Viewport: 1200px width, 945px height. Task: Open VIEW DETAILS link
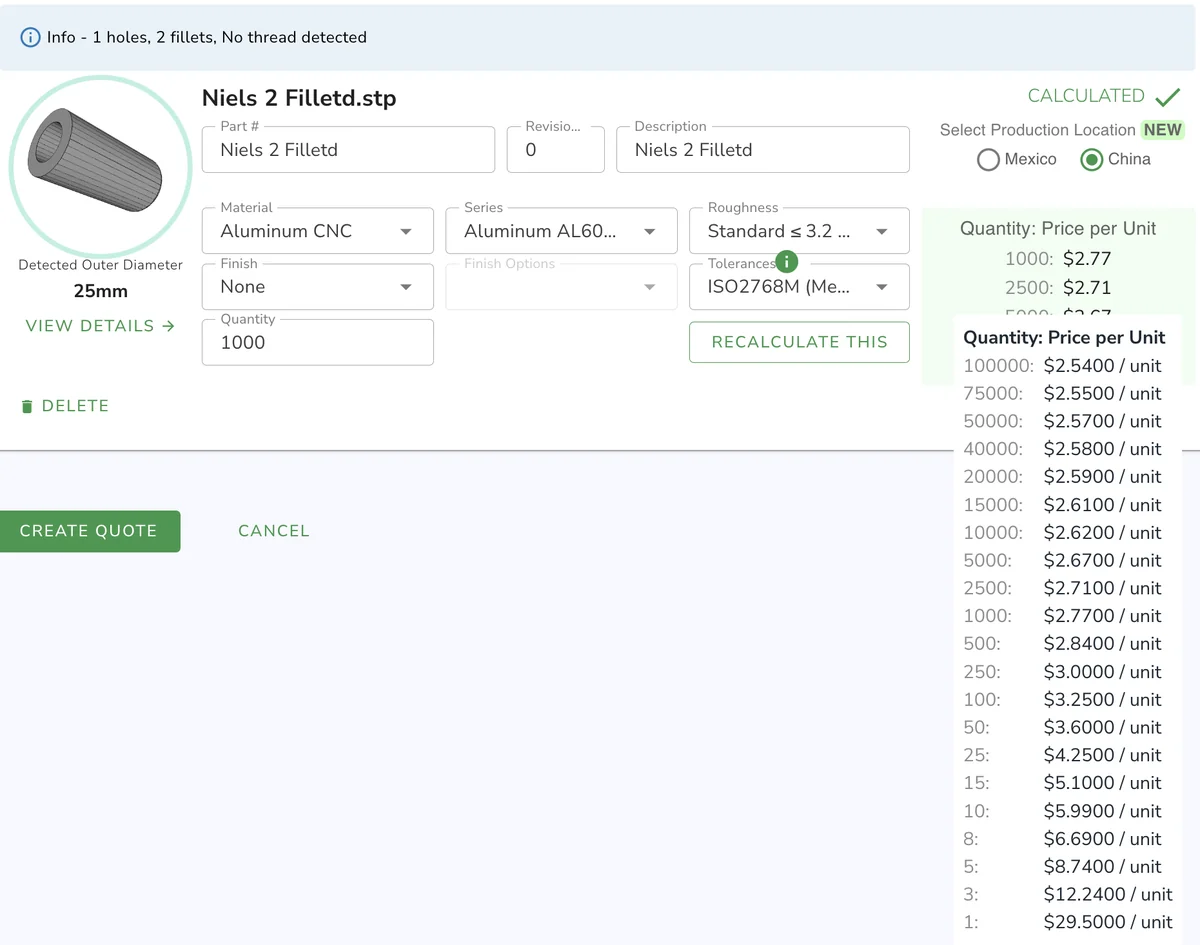(x=100, y=326)
